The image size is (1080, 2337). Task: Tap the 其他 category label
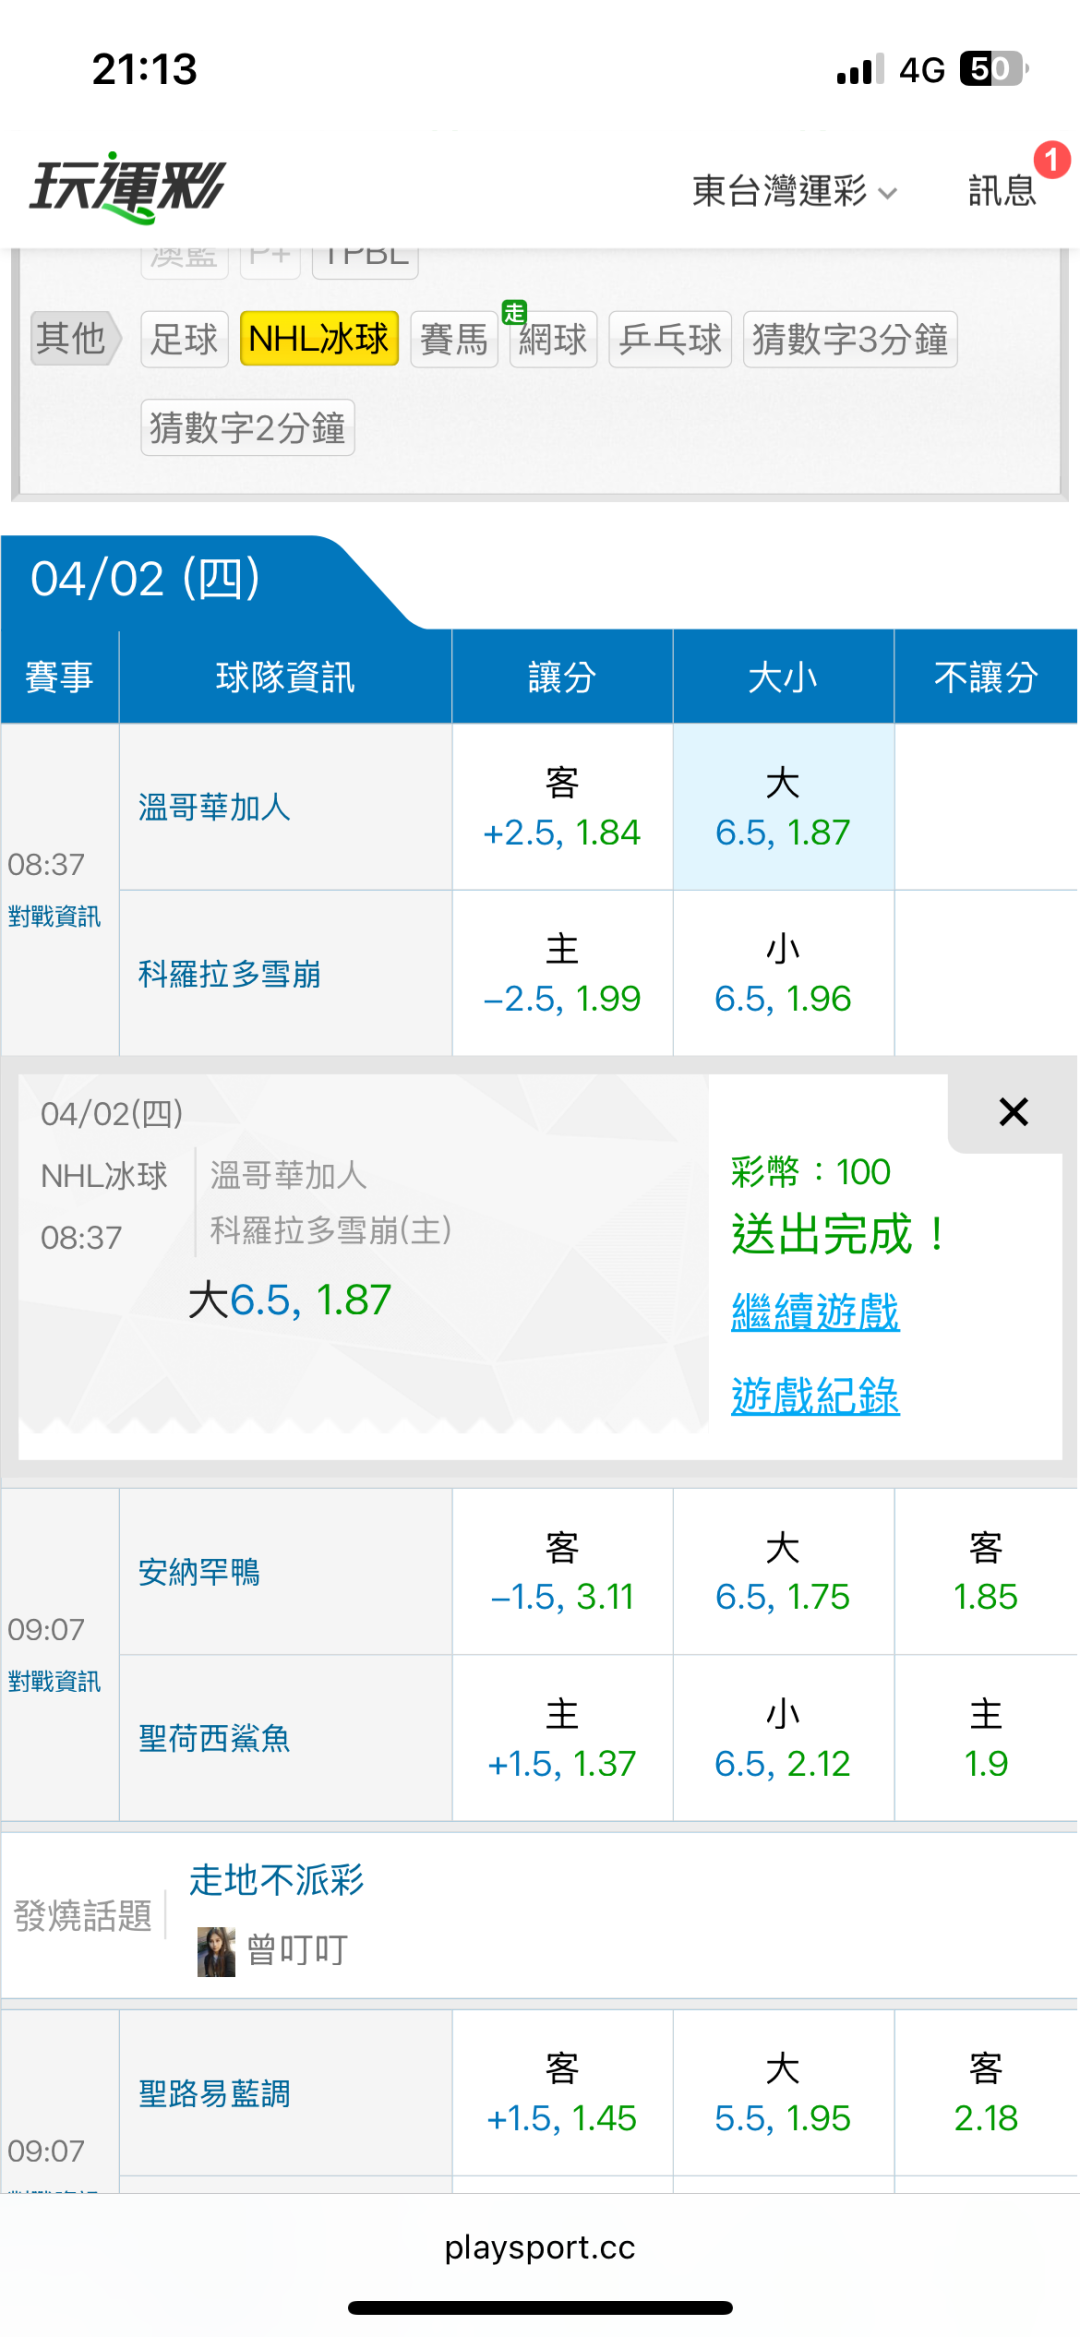(71, 339)
